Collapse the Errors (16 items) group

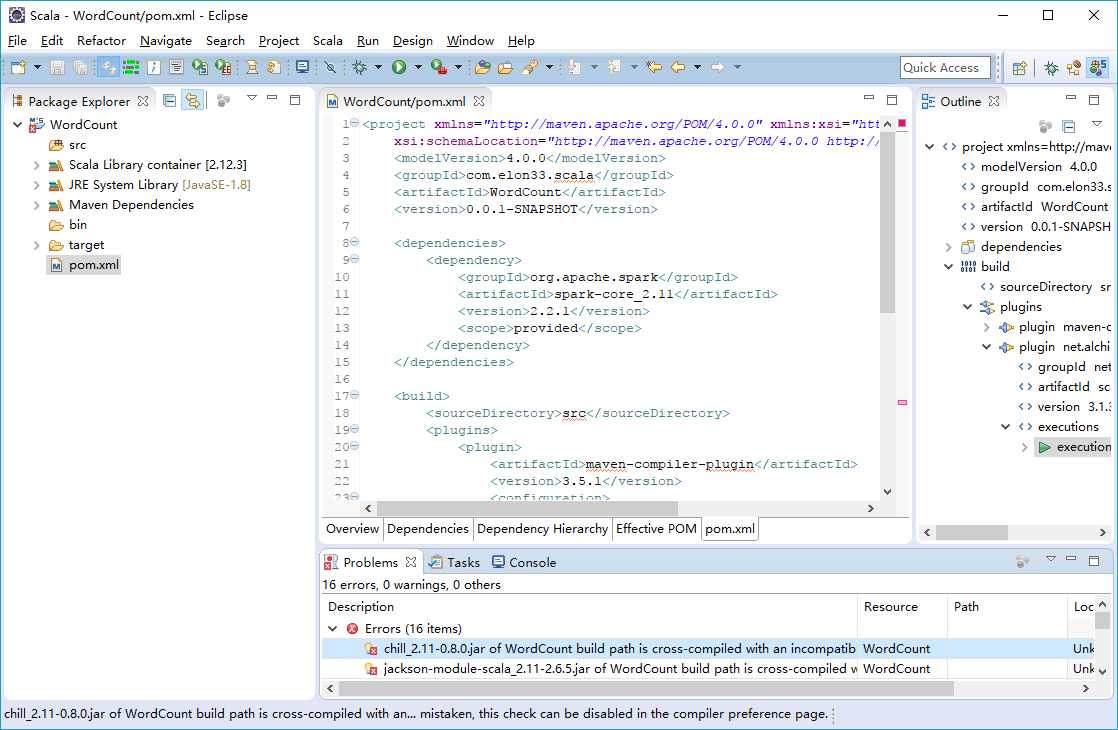coord(332,629)
